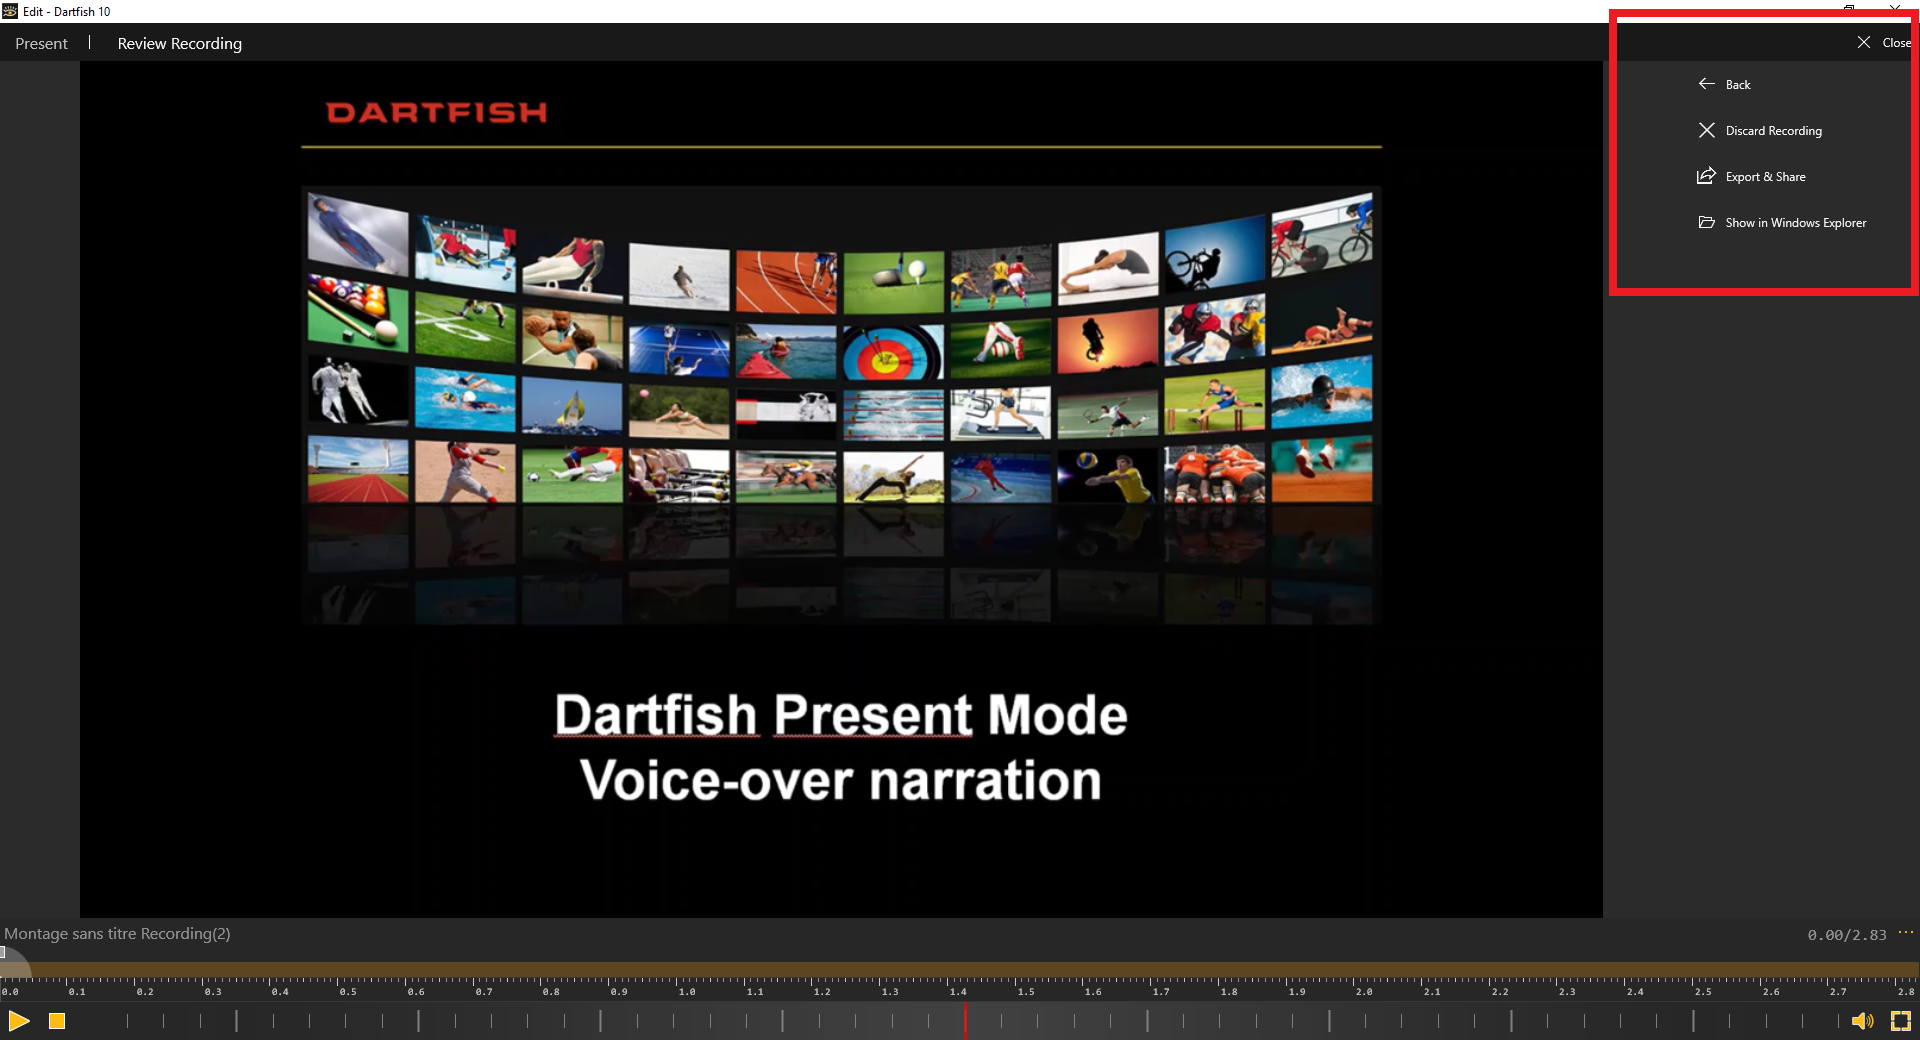This screenshot has height=1040, width=1920.
Task: Click the timecode readout 0.00/2.83
Action: click(1846, 935)
